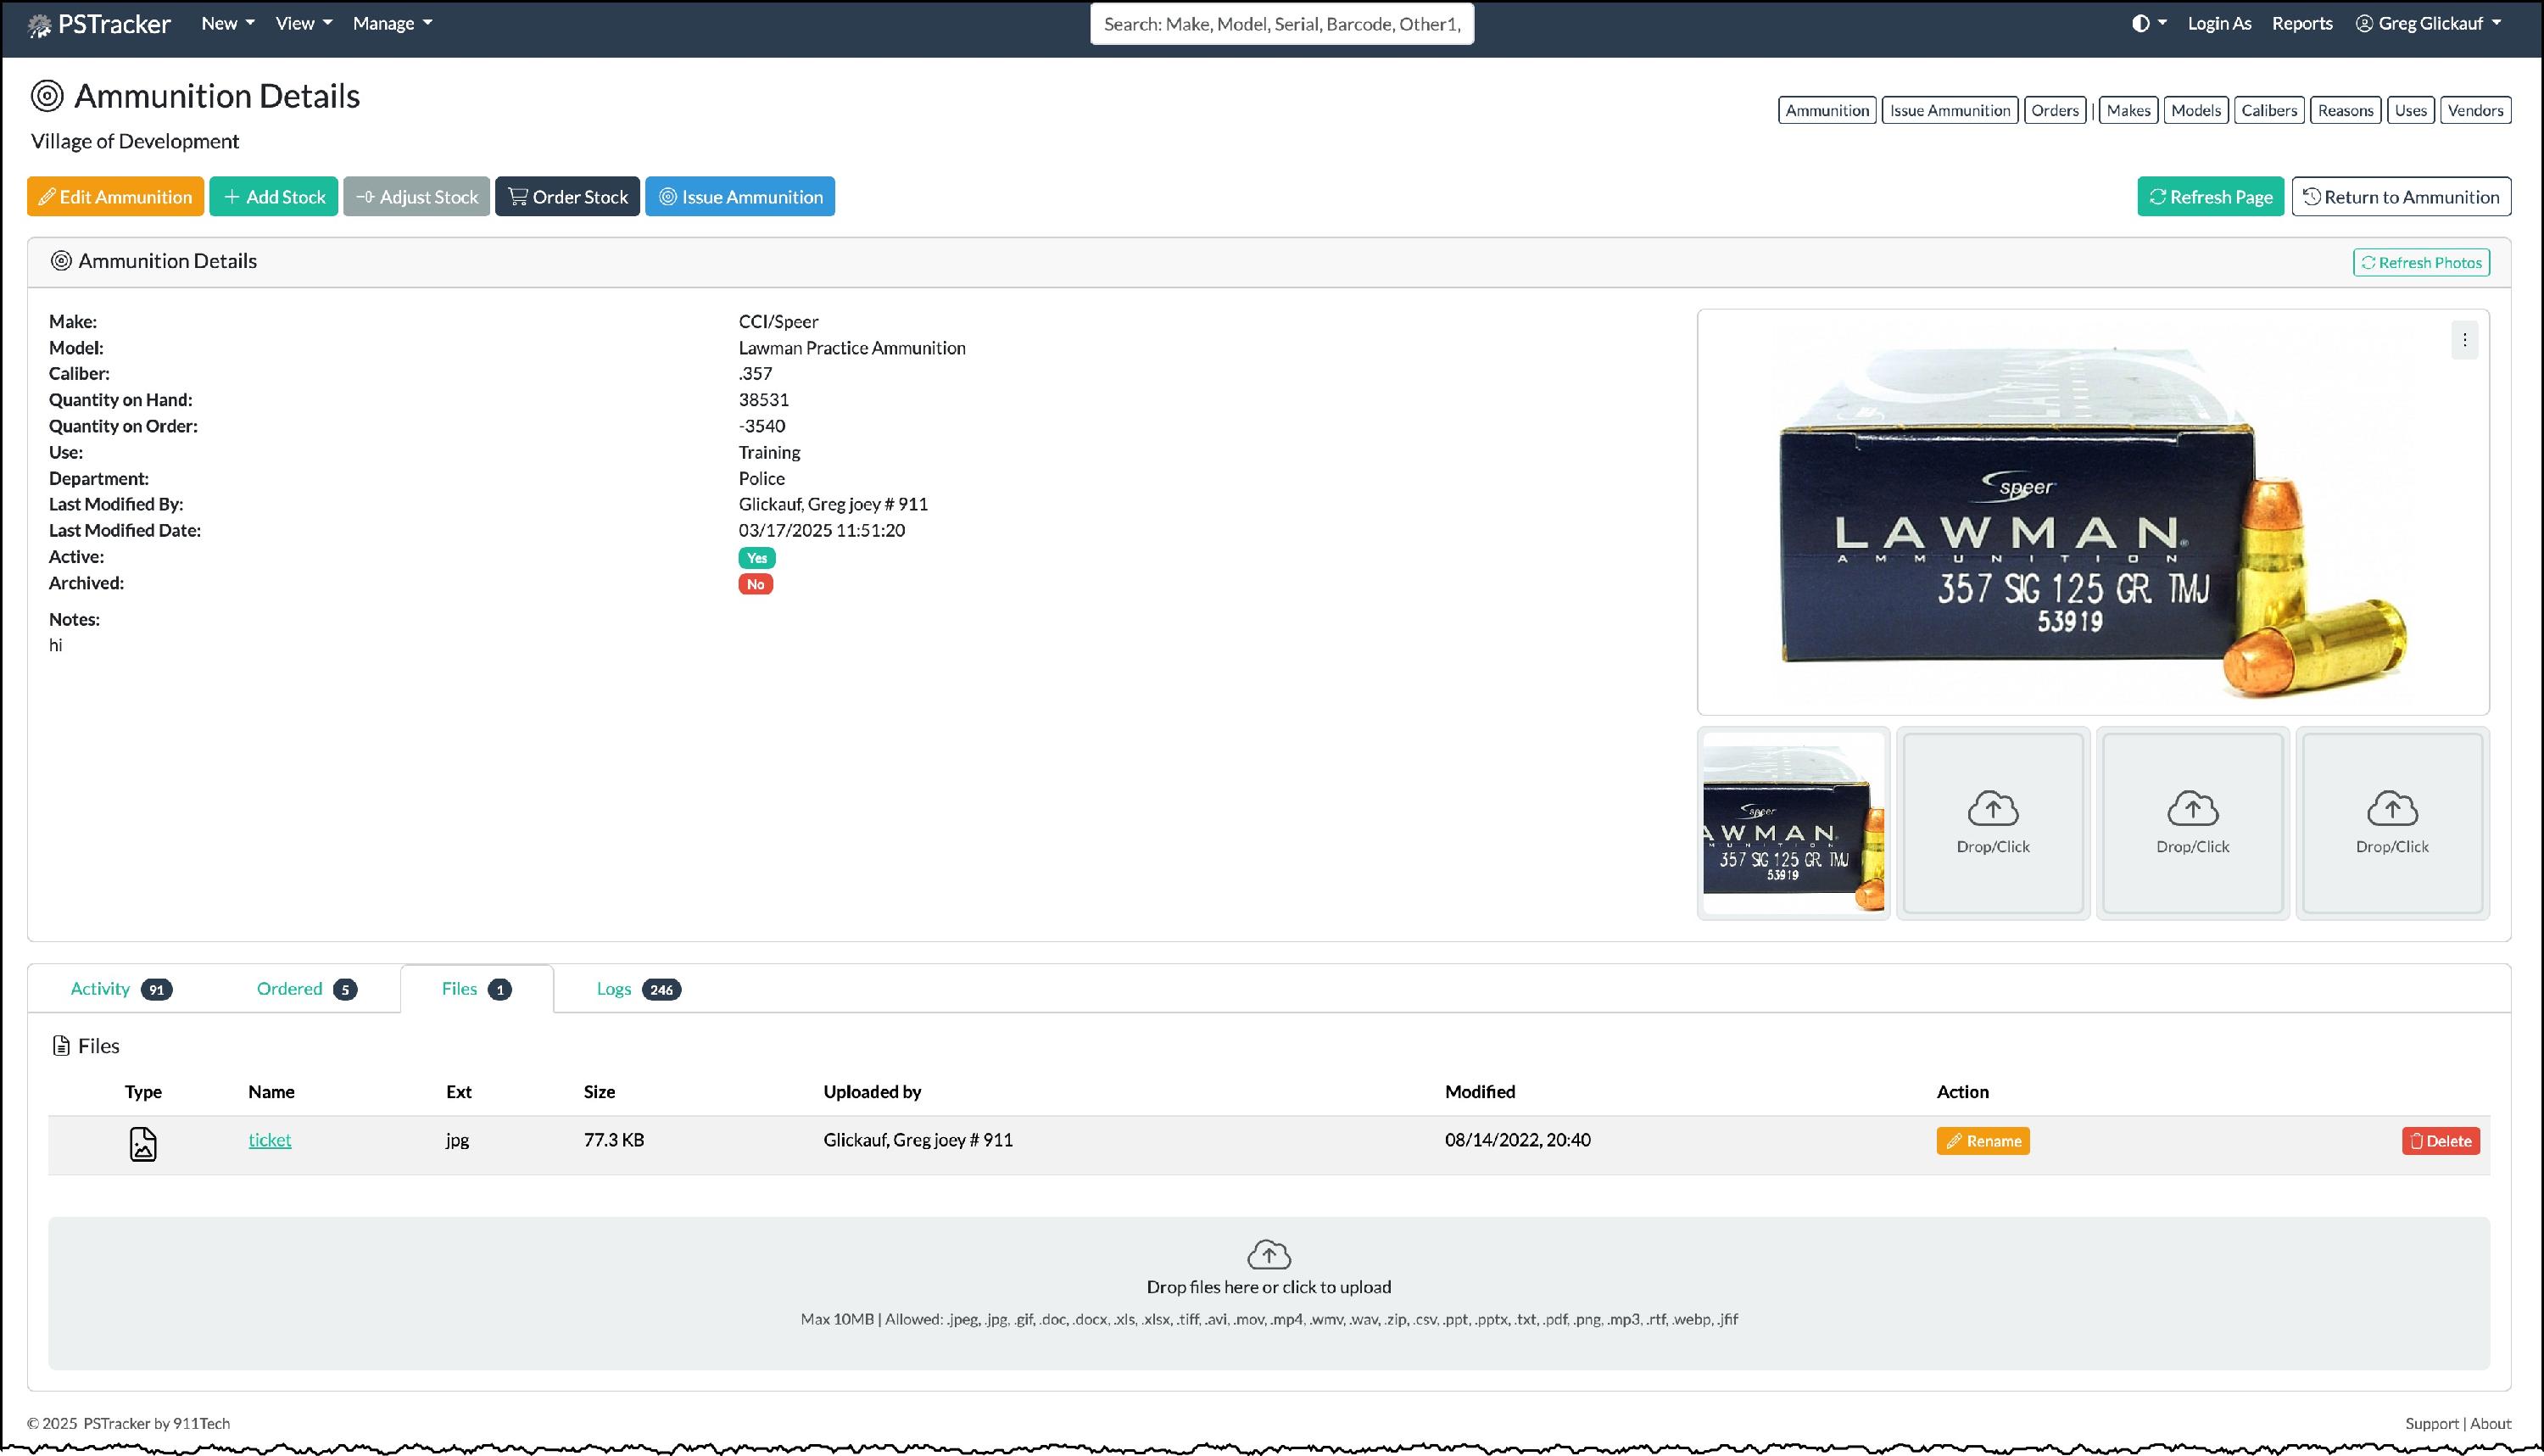This screenshot has height=1456, width=2544.
Task: Rename the ticket file
Action: 1982,1141
